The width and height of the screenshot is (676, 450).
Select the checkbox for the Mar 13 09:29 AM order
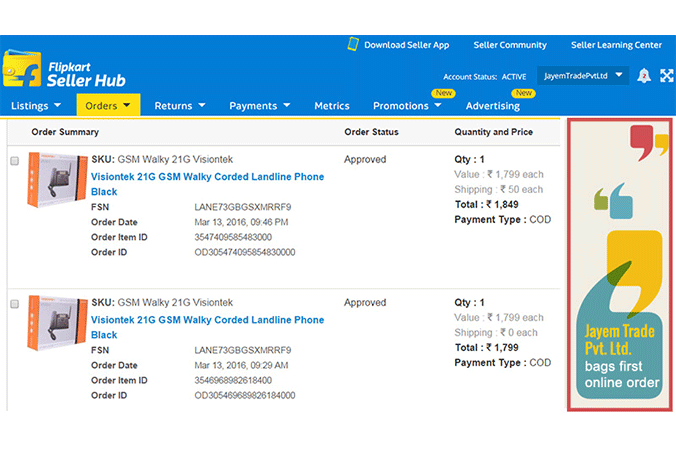pyautogui.click(x=15, y=304)
